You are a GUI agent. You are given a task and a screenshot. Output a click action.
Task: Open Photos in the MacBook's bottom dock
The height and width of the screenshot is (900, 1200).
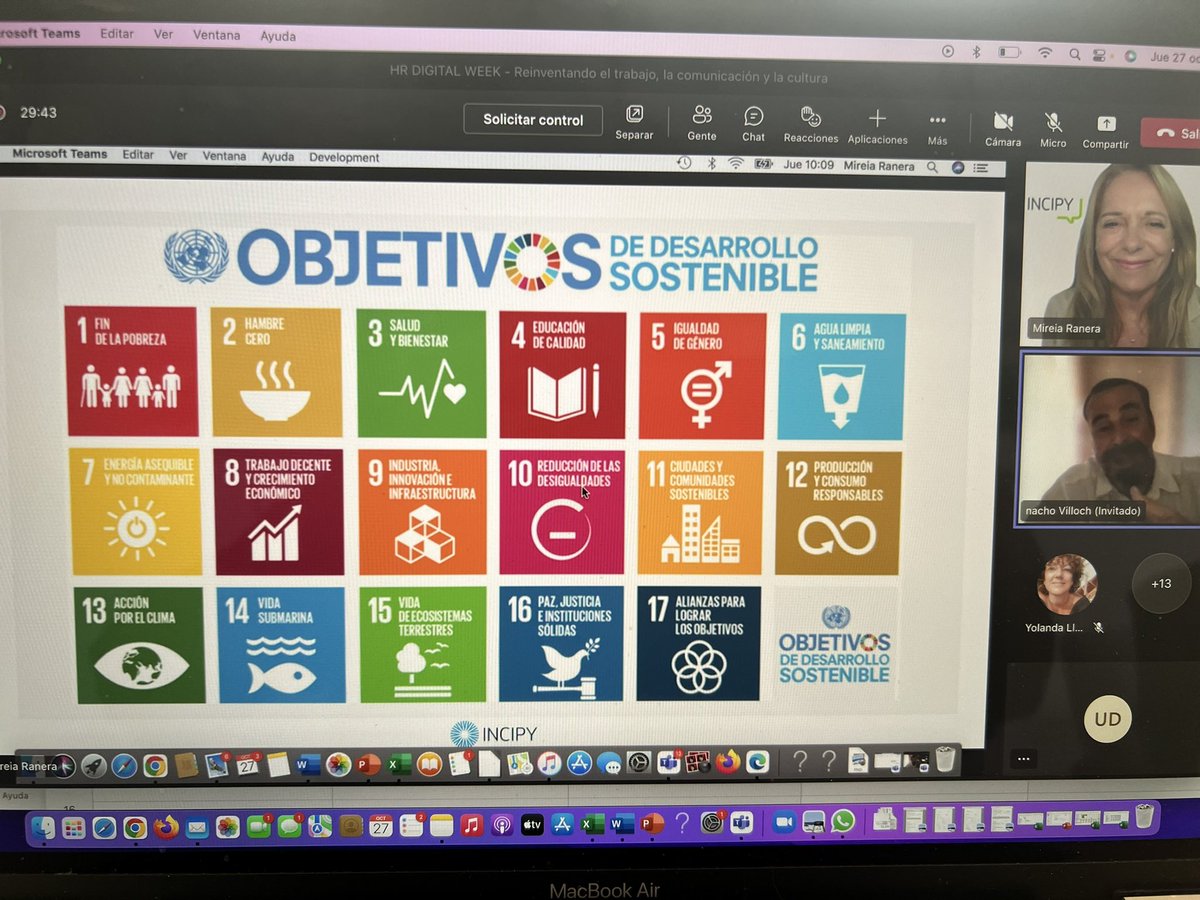pyautogui.click(x=228, y=827)
